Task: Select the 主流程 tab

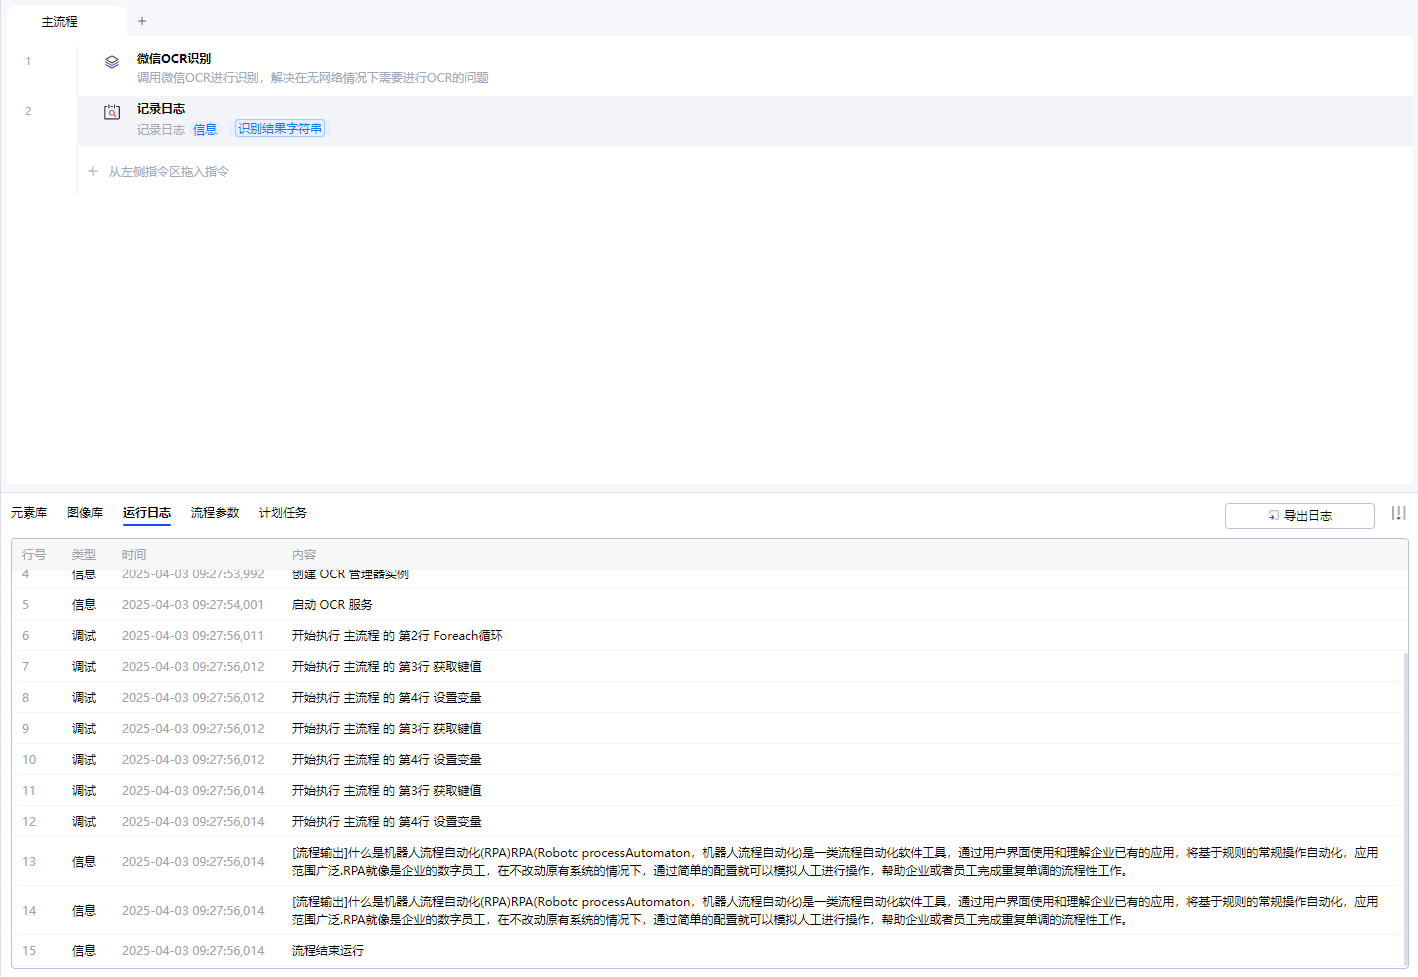Action: pyautogui.click(x=60, y=22)
